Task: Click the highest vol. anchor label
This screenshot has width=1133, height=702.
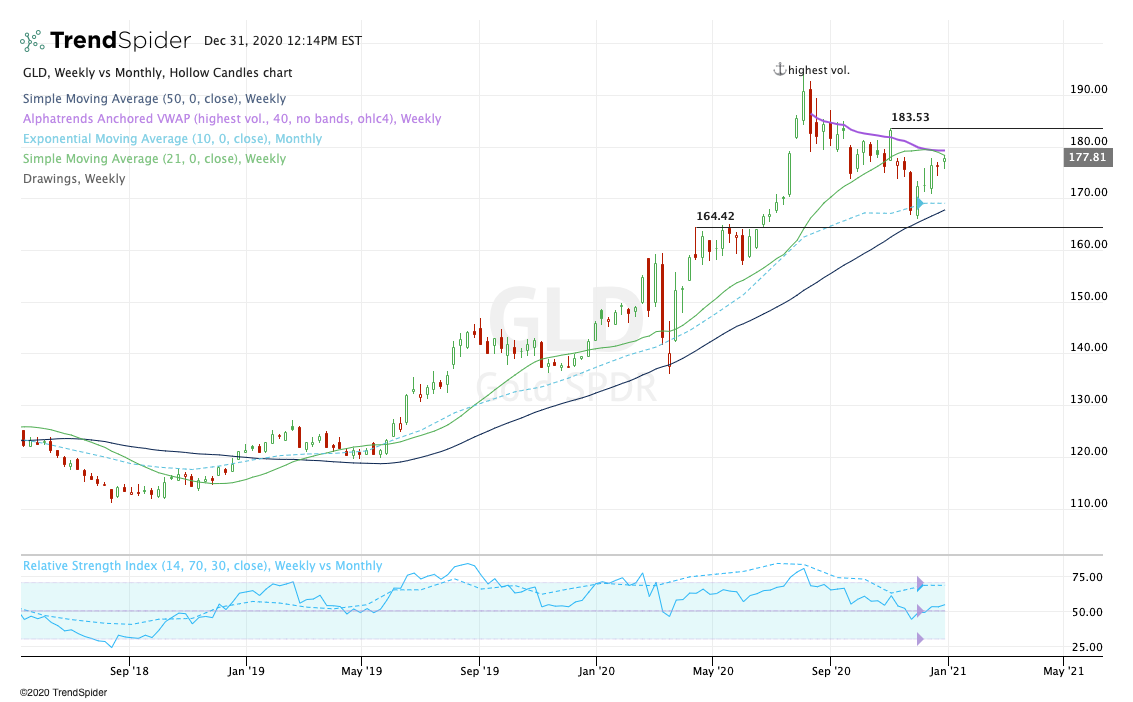Action: (819, 71)
